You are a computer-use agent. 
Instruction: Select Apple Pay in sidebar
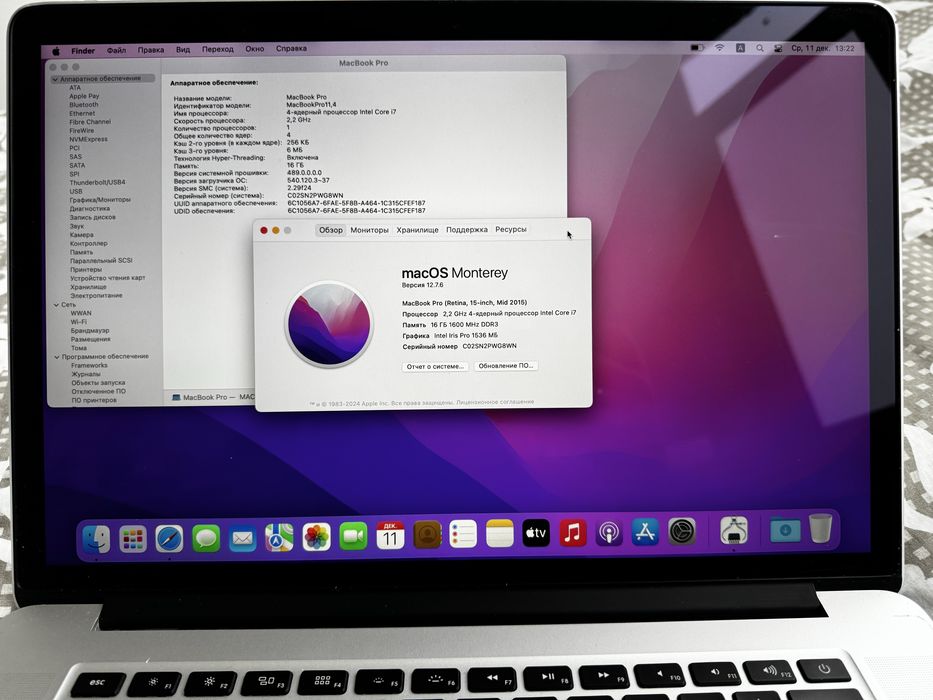(x=84, y=96)
